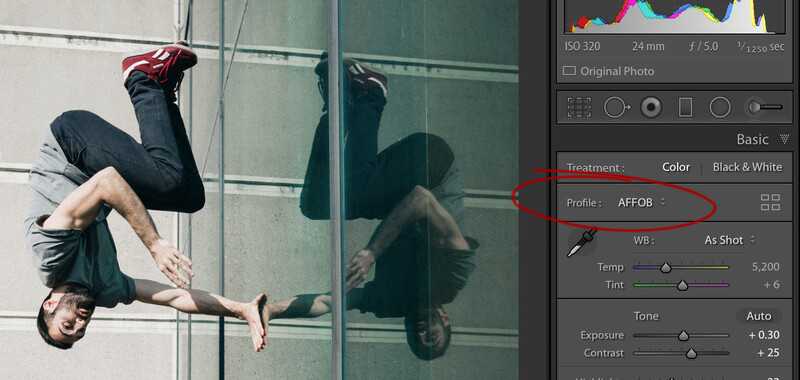Collapse the Basic panel triangle

784,139
